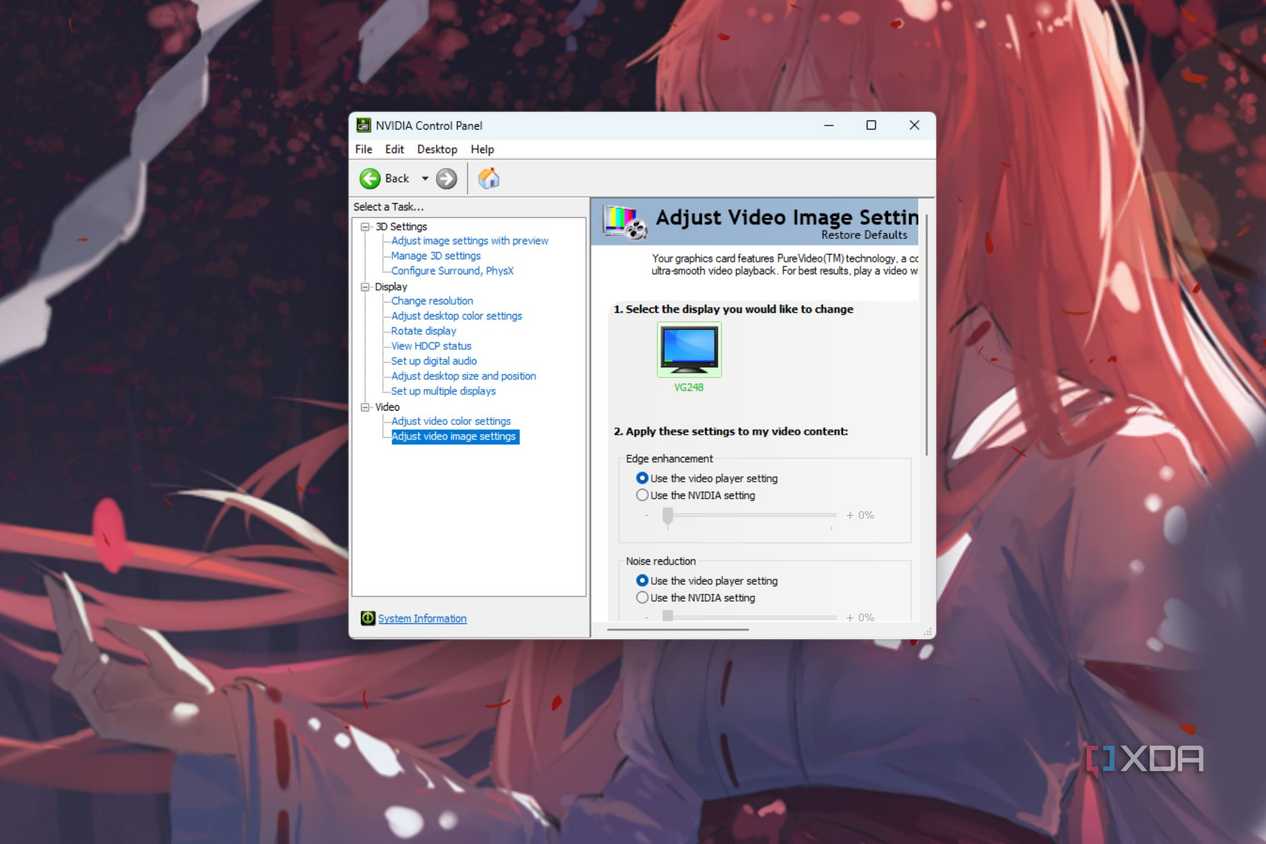
Task: Open 'Adjust desktop size and position' task
Action: coord(464,376)
